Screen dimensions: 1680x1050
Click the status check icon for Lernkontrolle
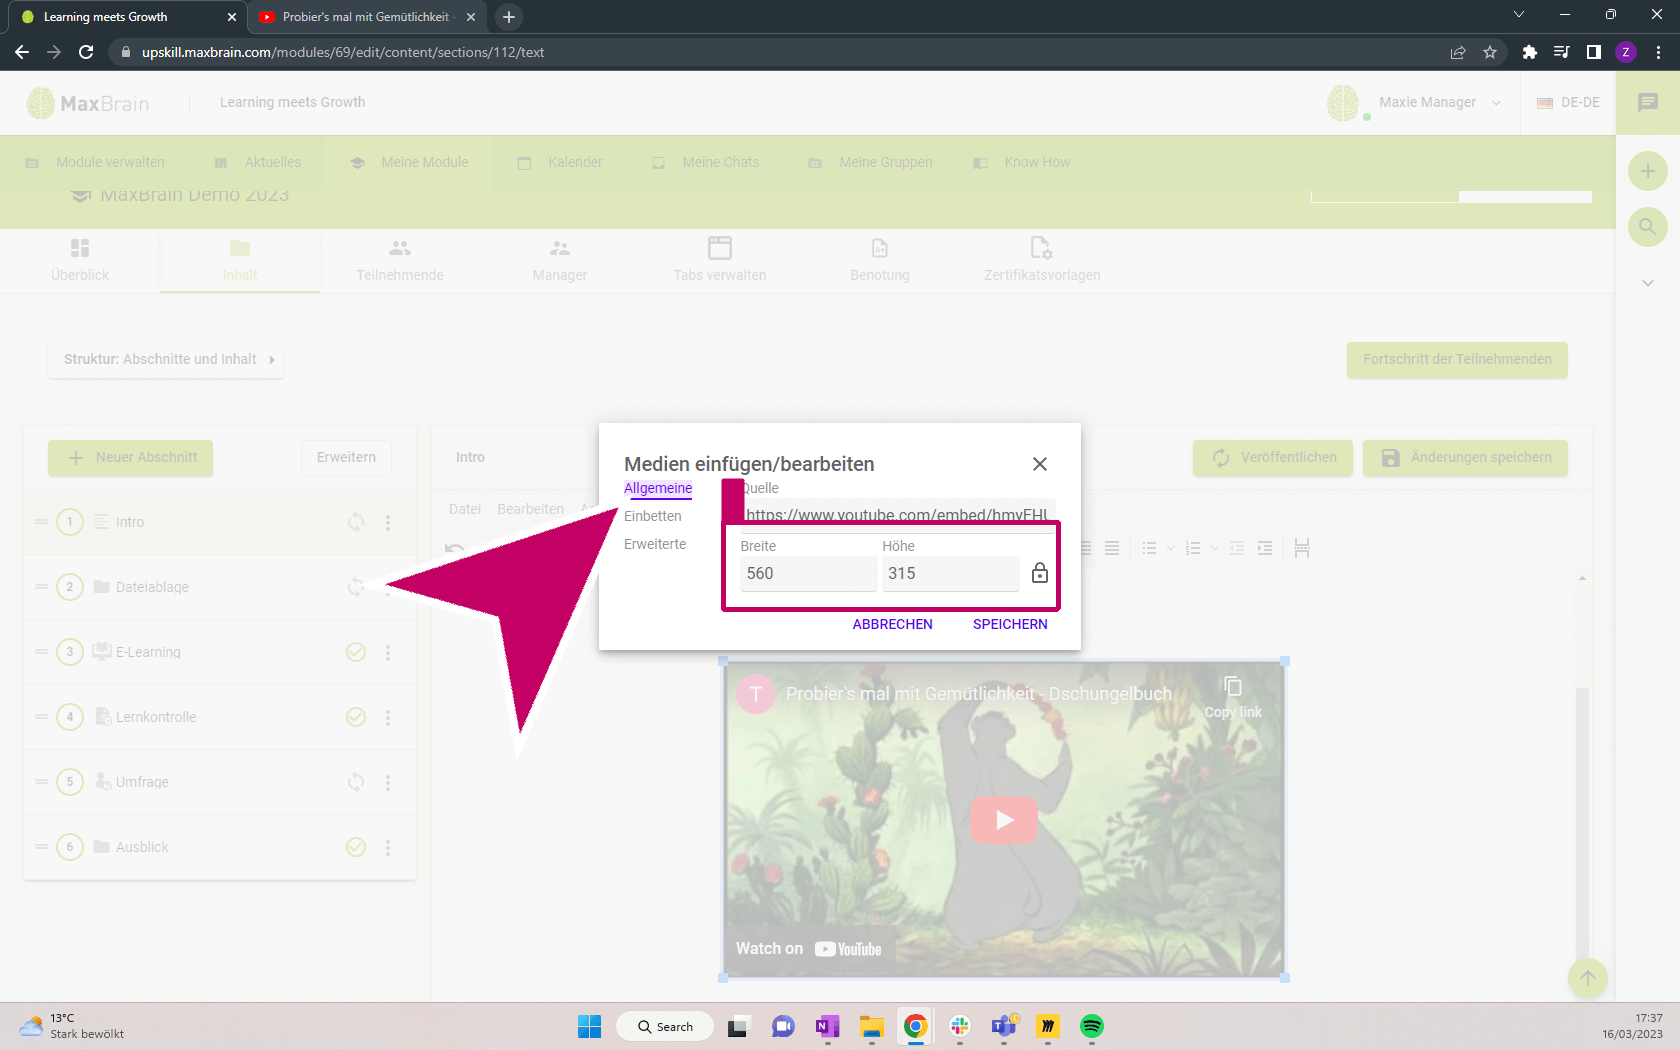(x=356, y=717)
